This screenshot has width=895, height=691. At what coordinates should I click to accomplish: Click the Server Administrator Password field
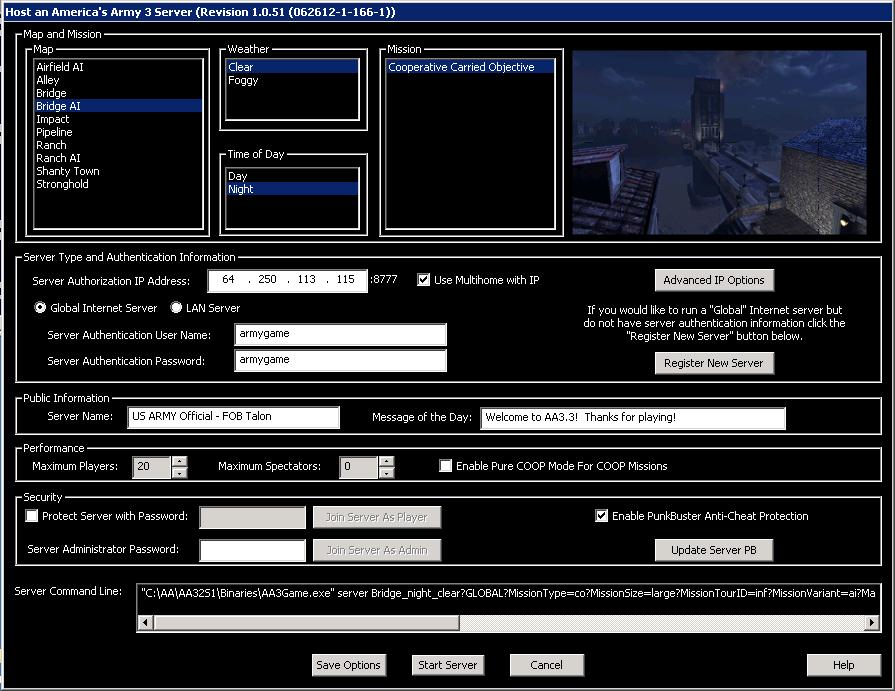click(252, 550)
